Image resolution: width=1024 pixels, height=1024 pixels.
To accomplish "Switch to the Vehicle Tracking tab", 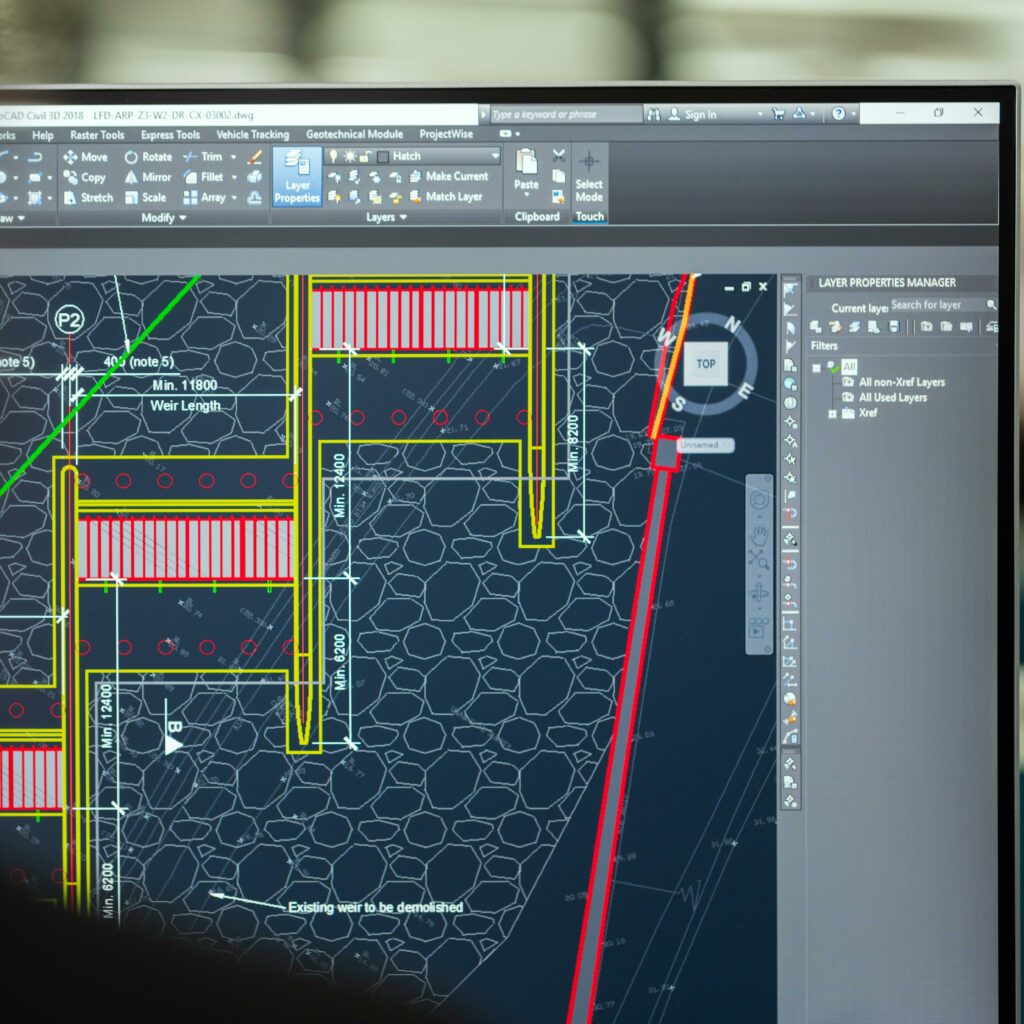I will (x=252, y=135).
